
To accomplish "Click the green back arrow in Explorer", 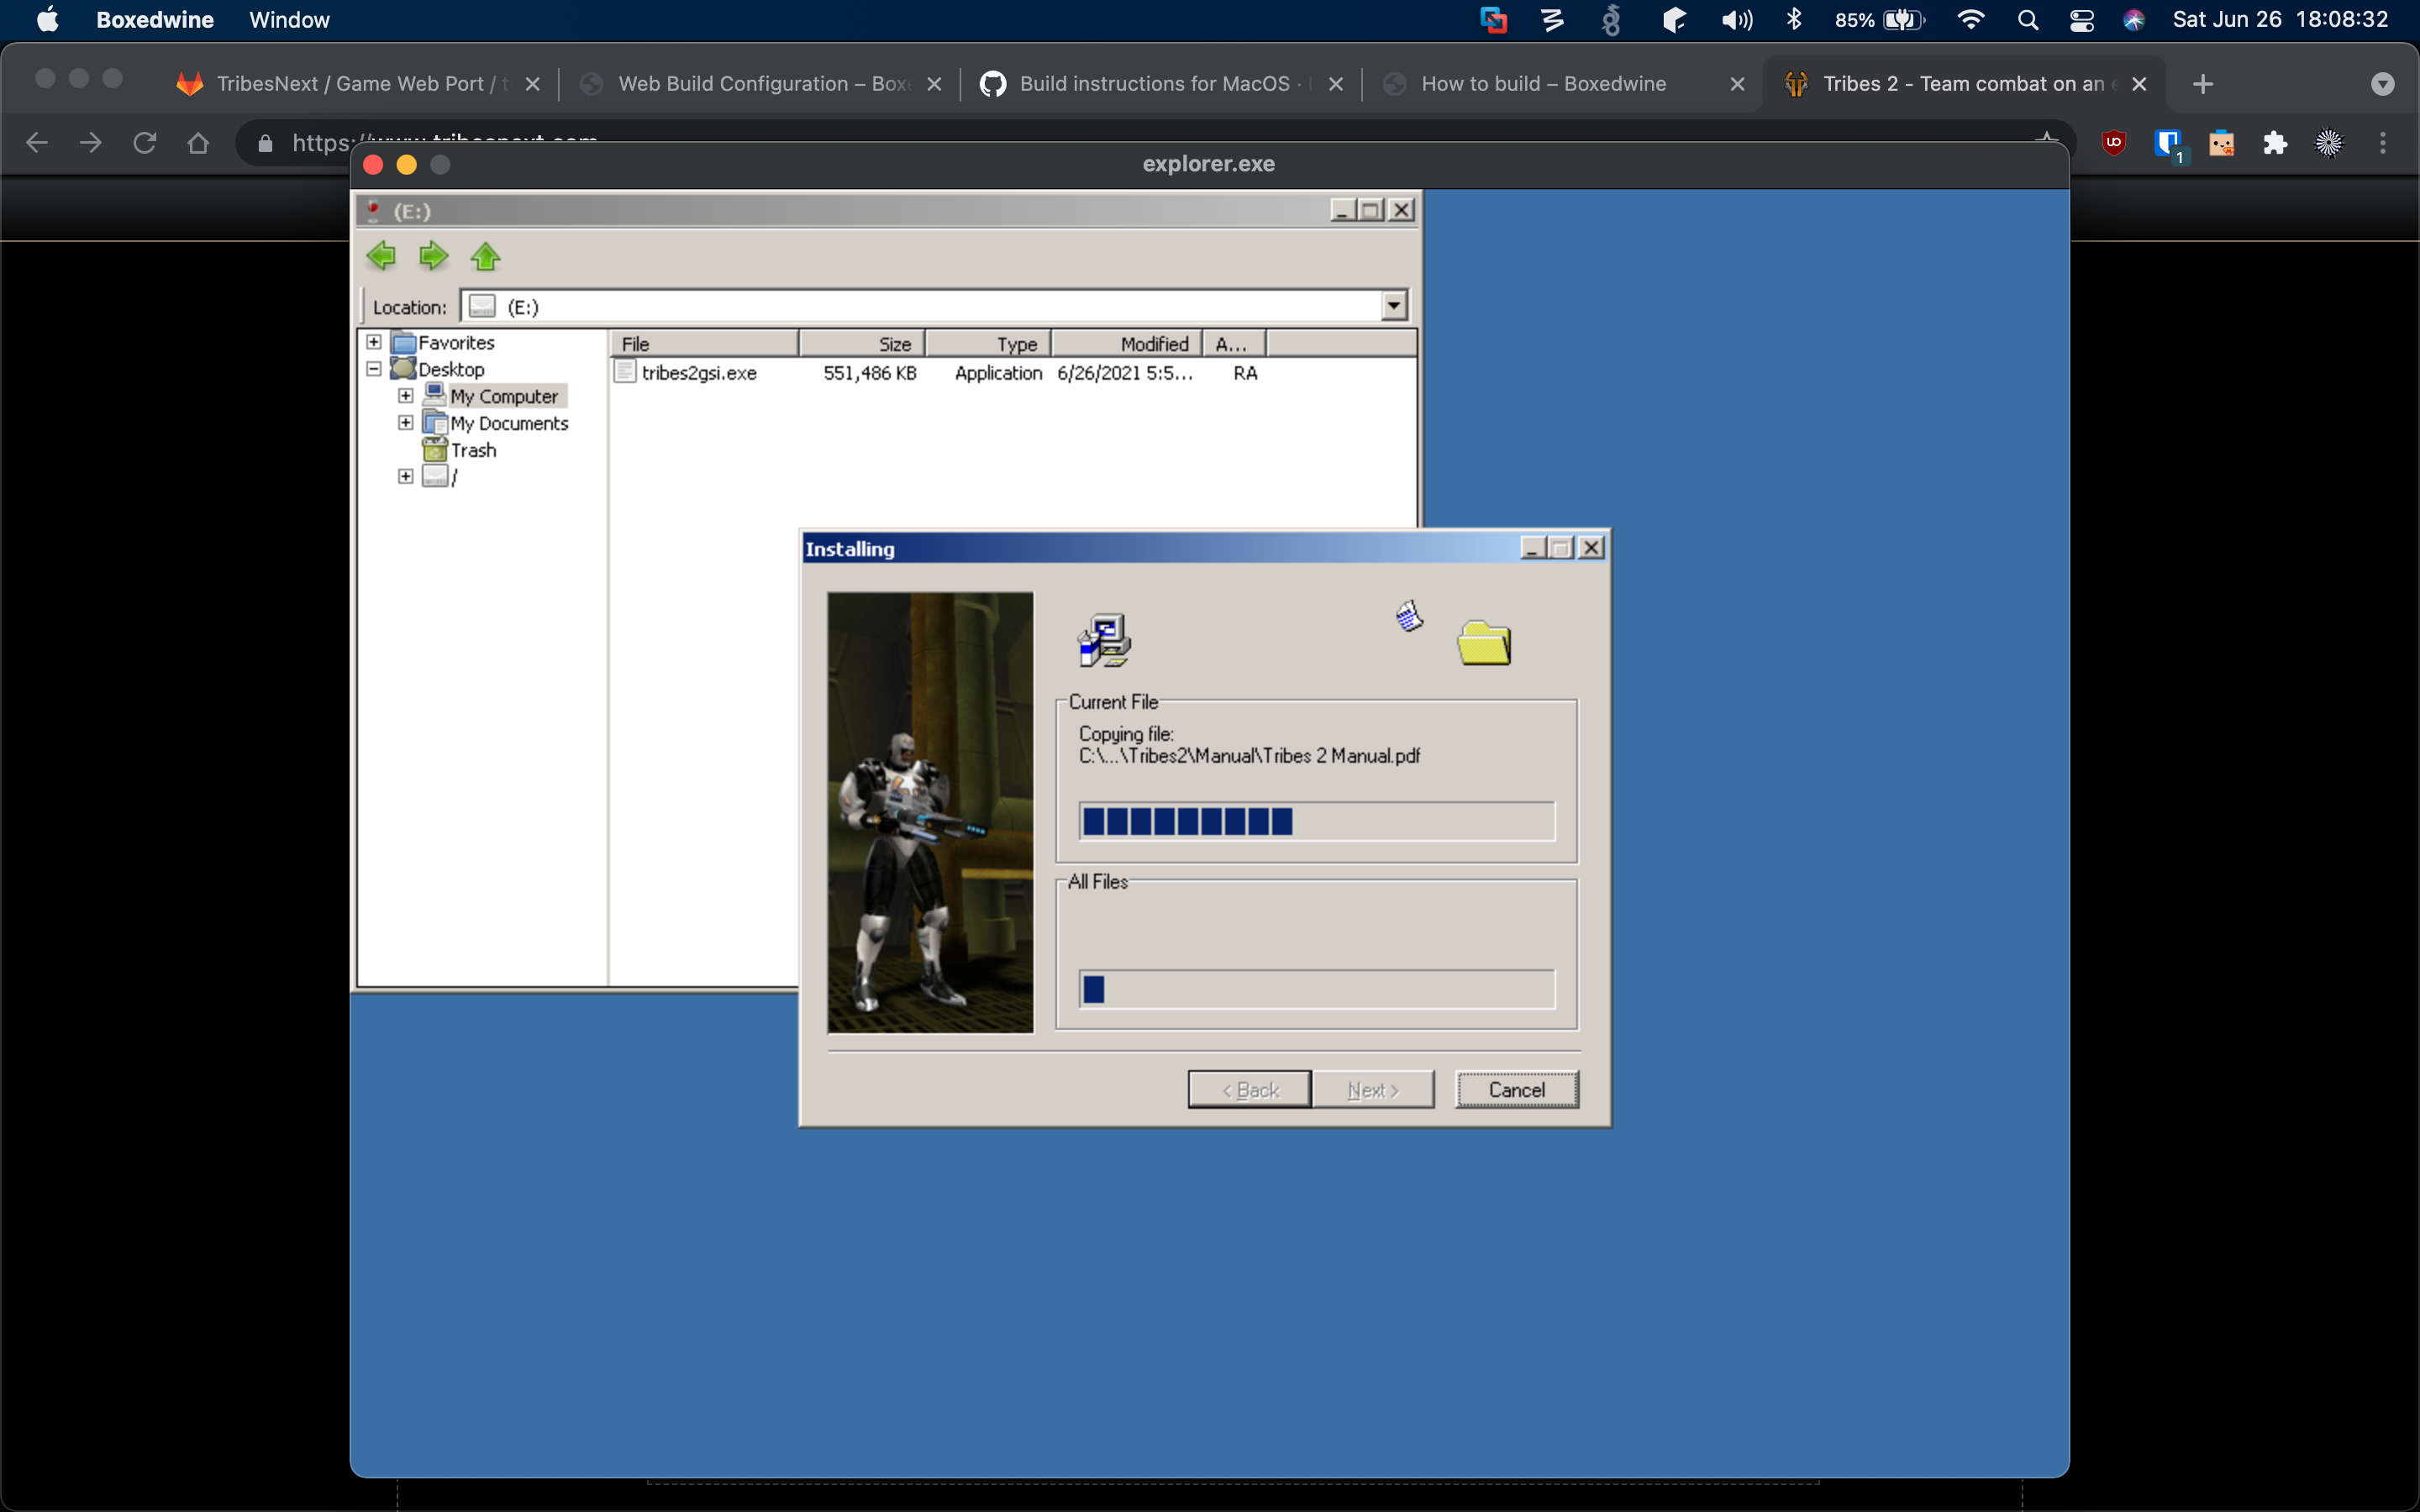I will point(381,257).
